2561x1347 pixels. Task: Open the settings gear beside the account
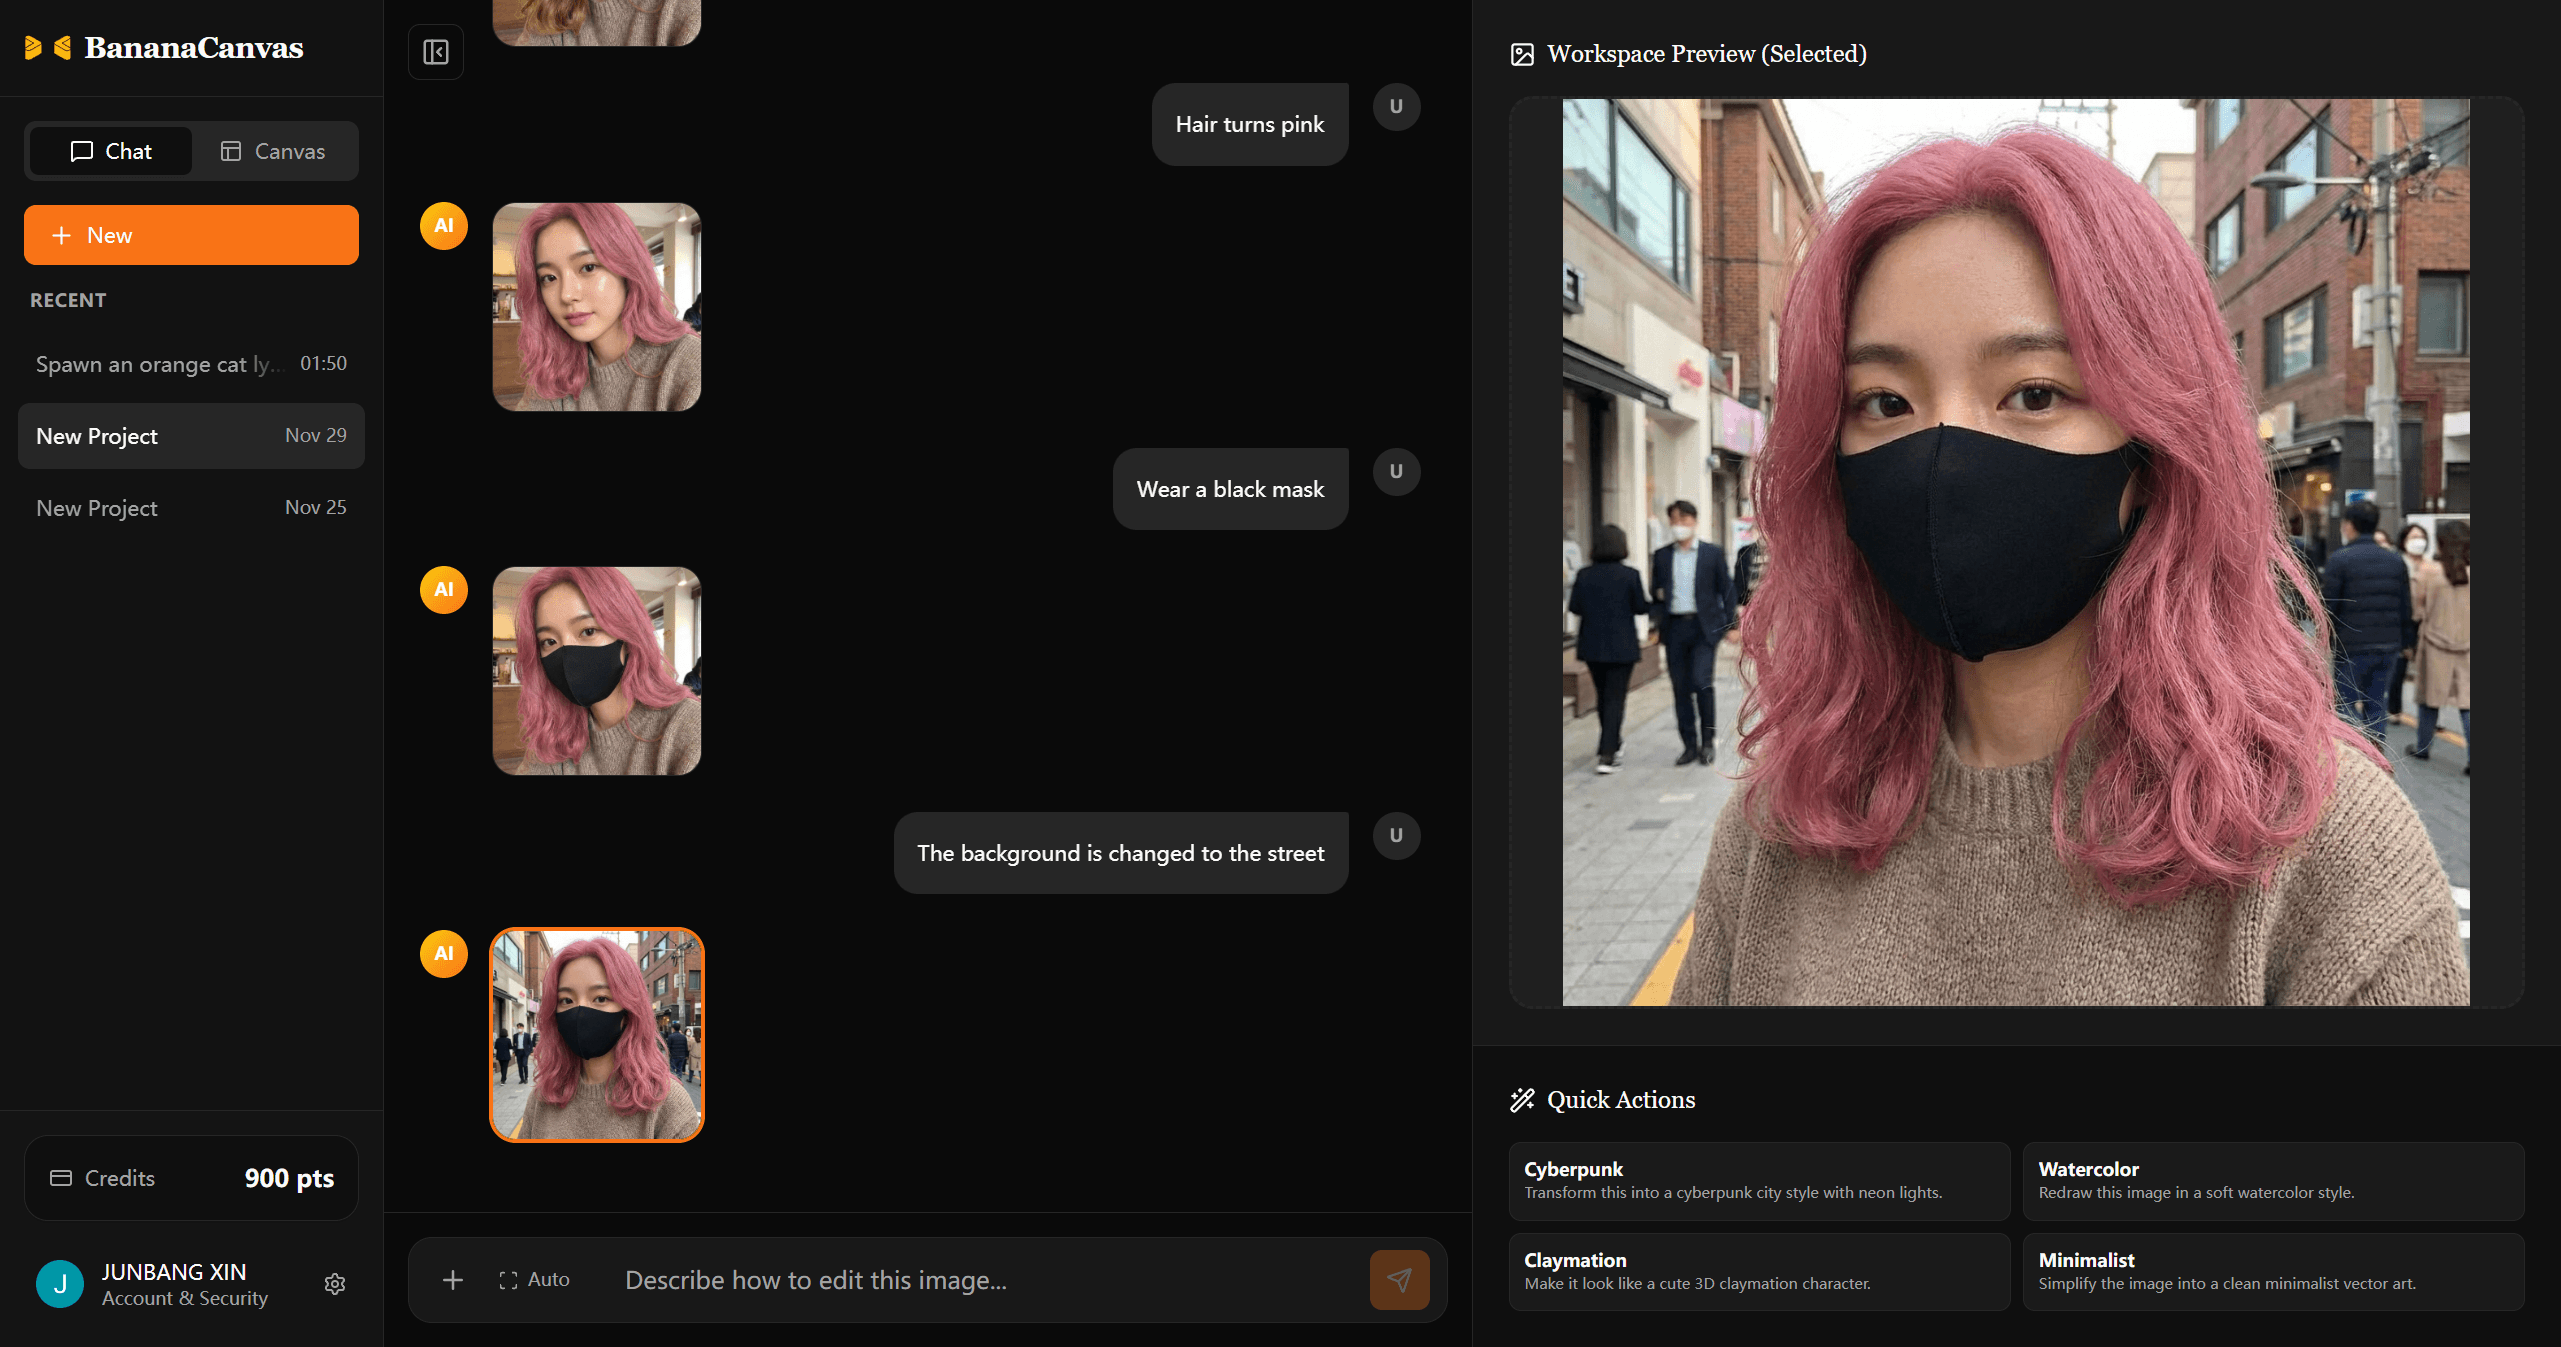pyautogui.click(x=335, y=1284)
